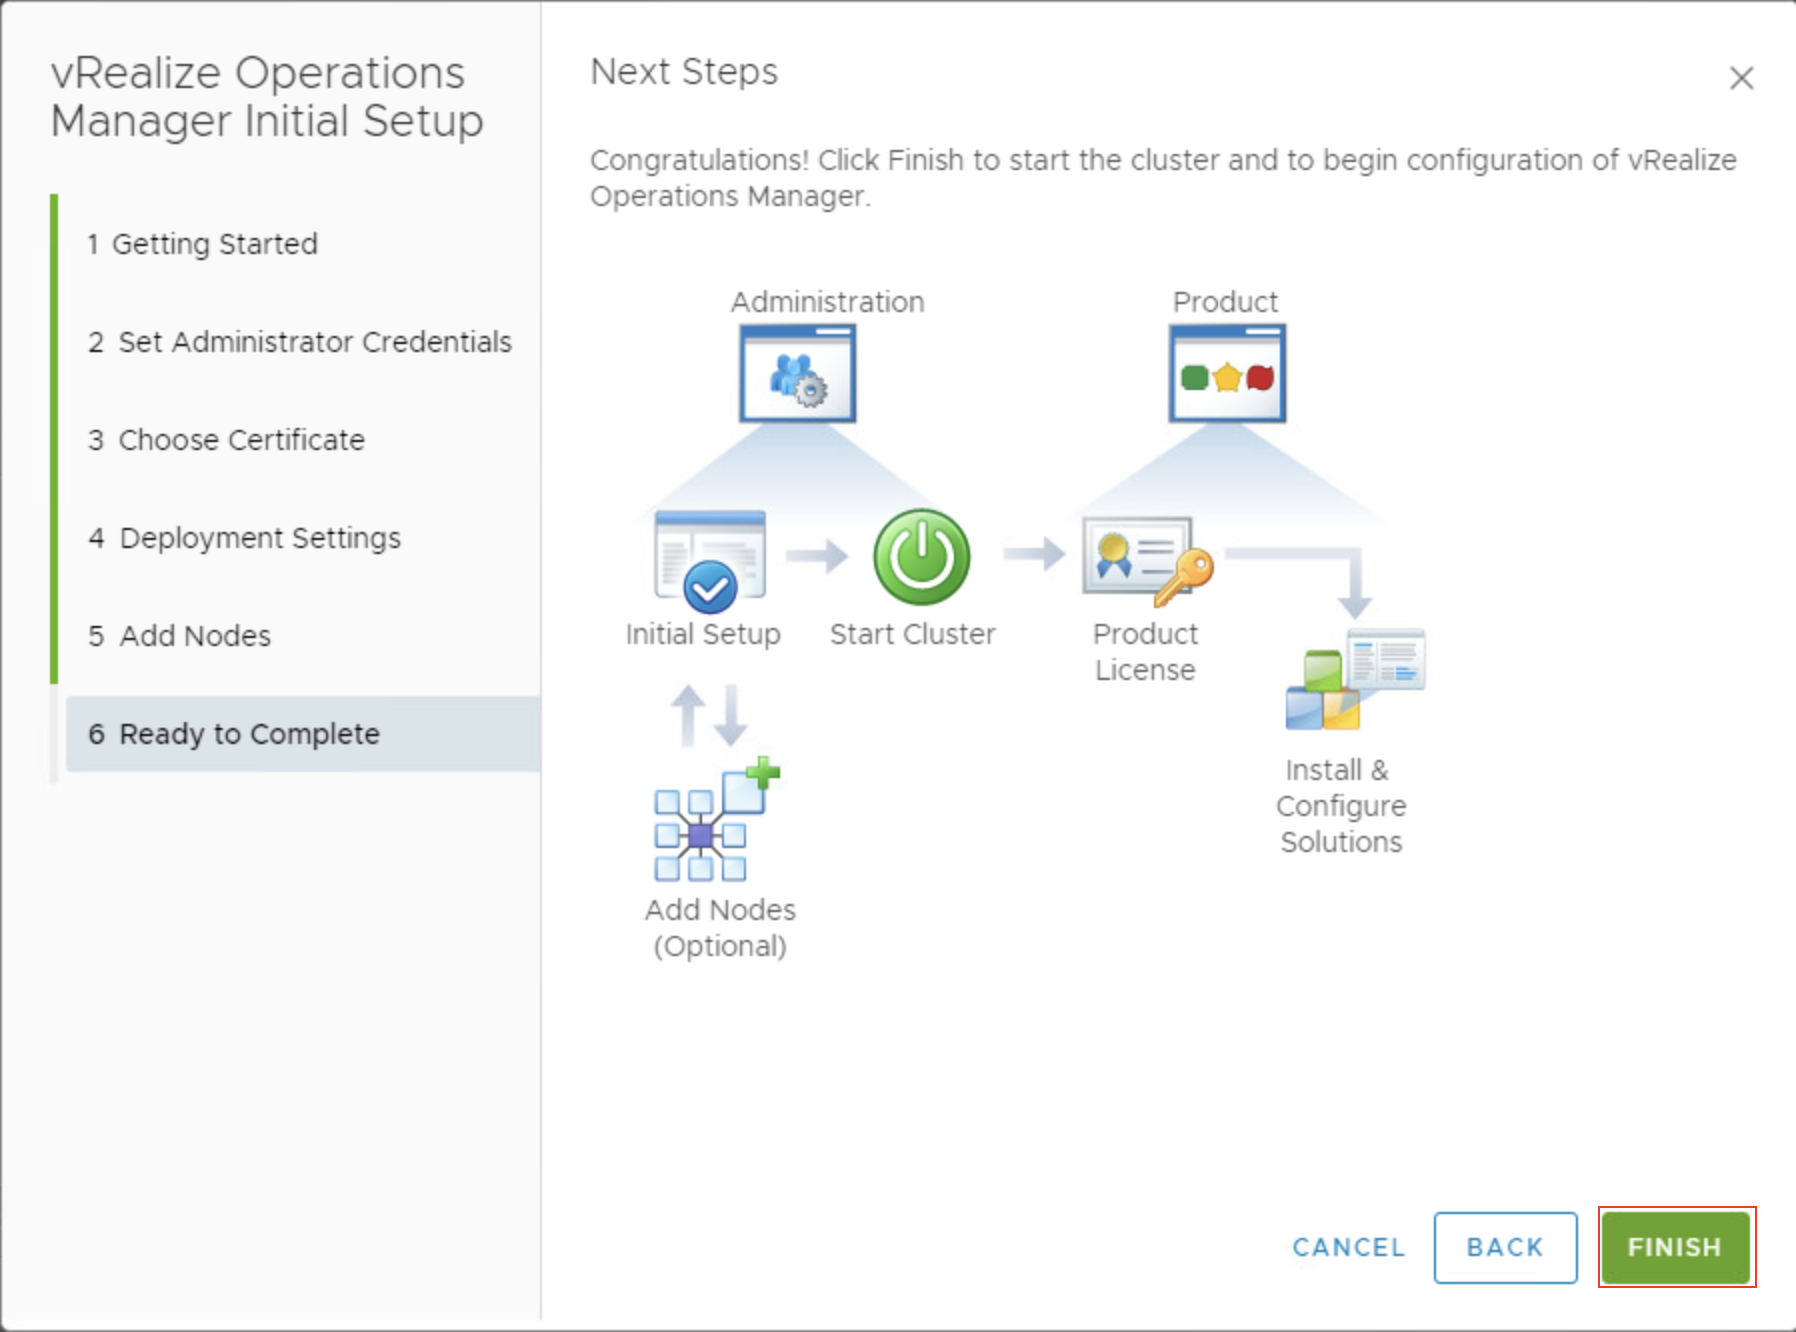Image resolution: width=1796 pixels, height=1332 pixels.
Task: Click the Next Steps heading
Action: click(x=684, y=72)
